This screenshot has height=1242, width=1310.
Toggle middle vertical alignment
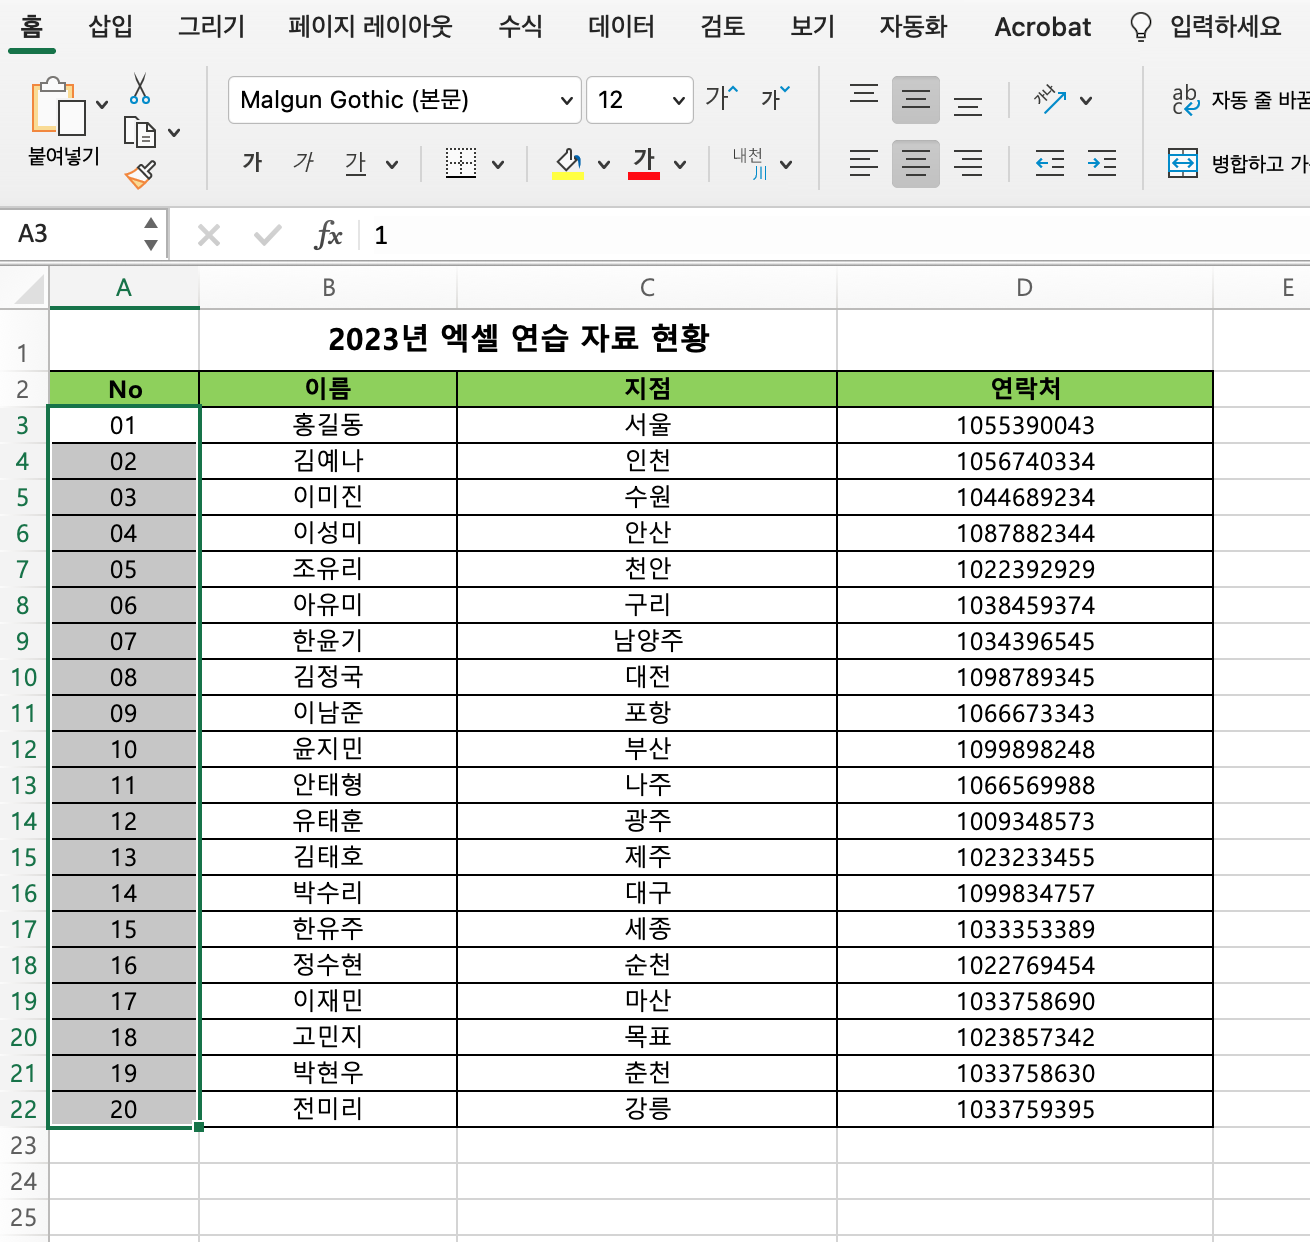[x=916, y=99]
